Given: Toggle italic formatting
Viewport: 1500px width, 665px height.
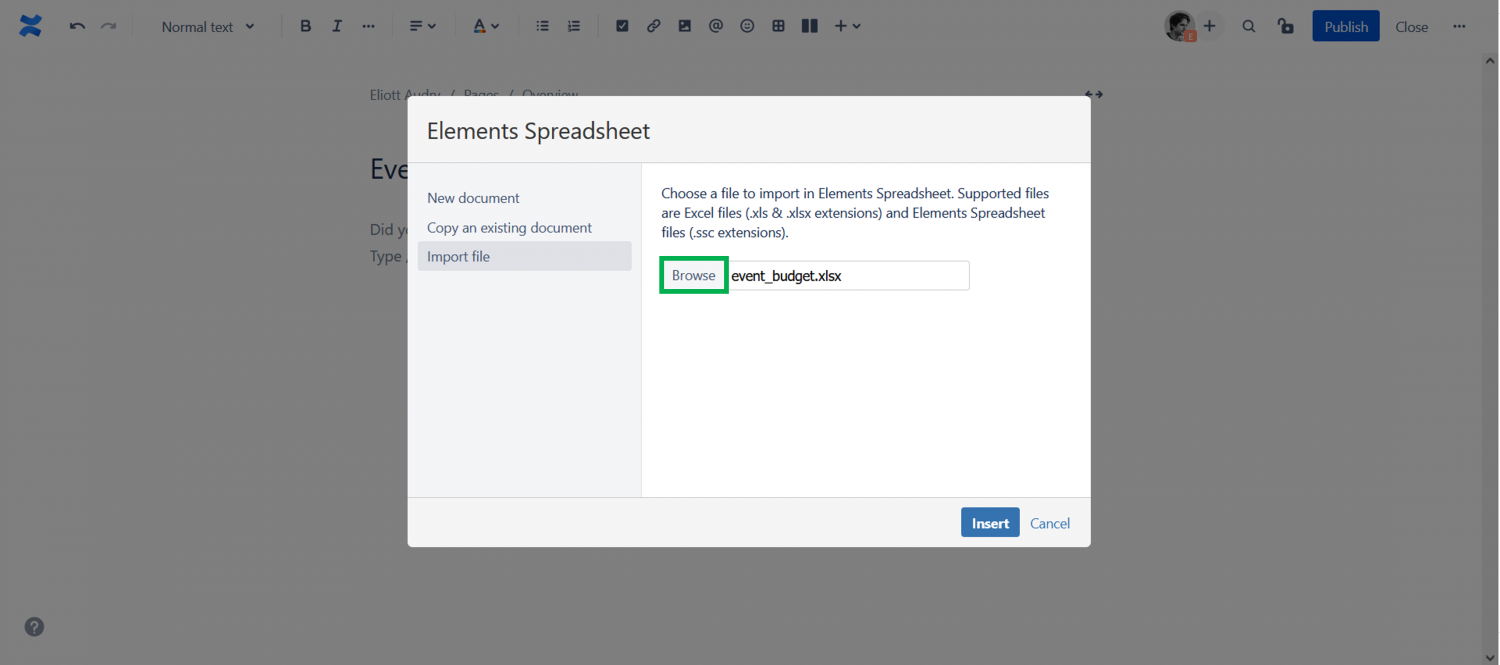Looking at the screenshot, I should pos(337,27).
